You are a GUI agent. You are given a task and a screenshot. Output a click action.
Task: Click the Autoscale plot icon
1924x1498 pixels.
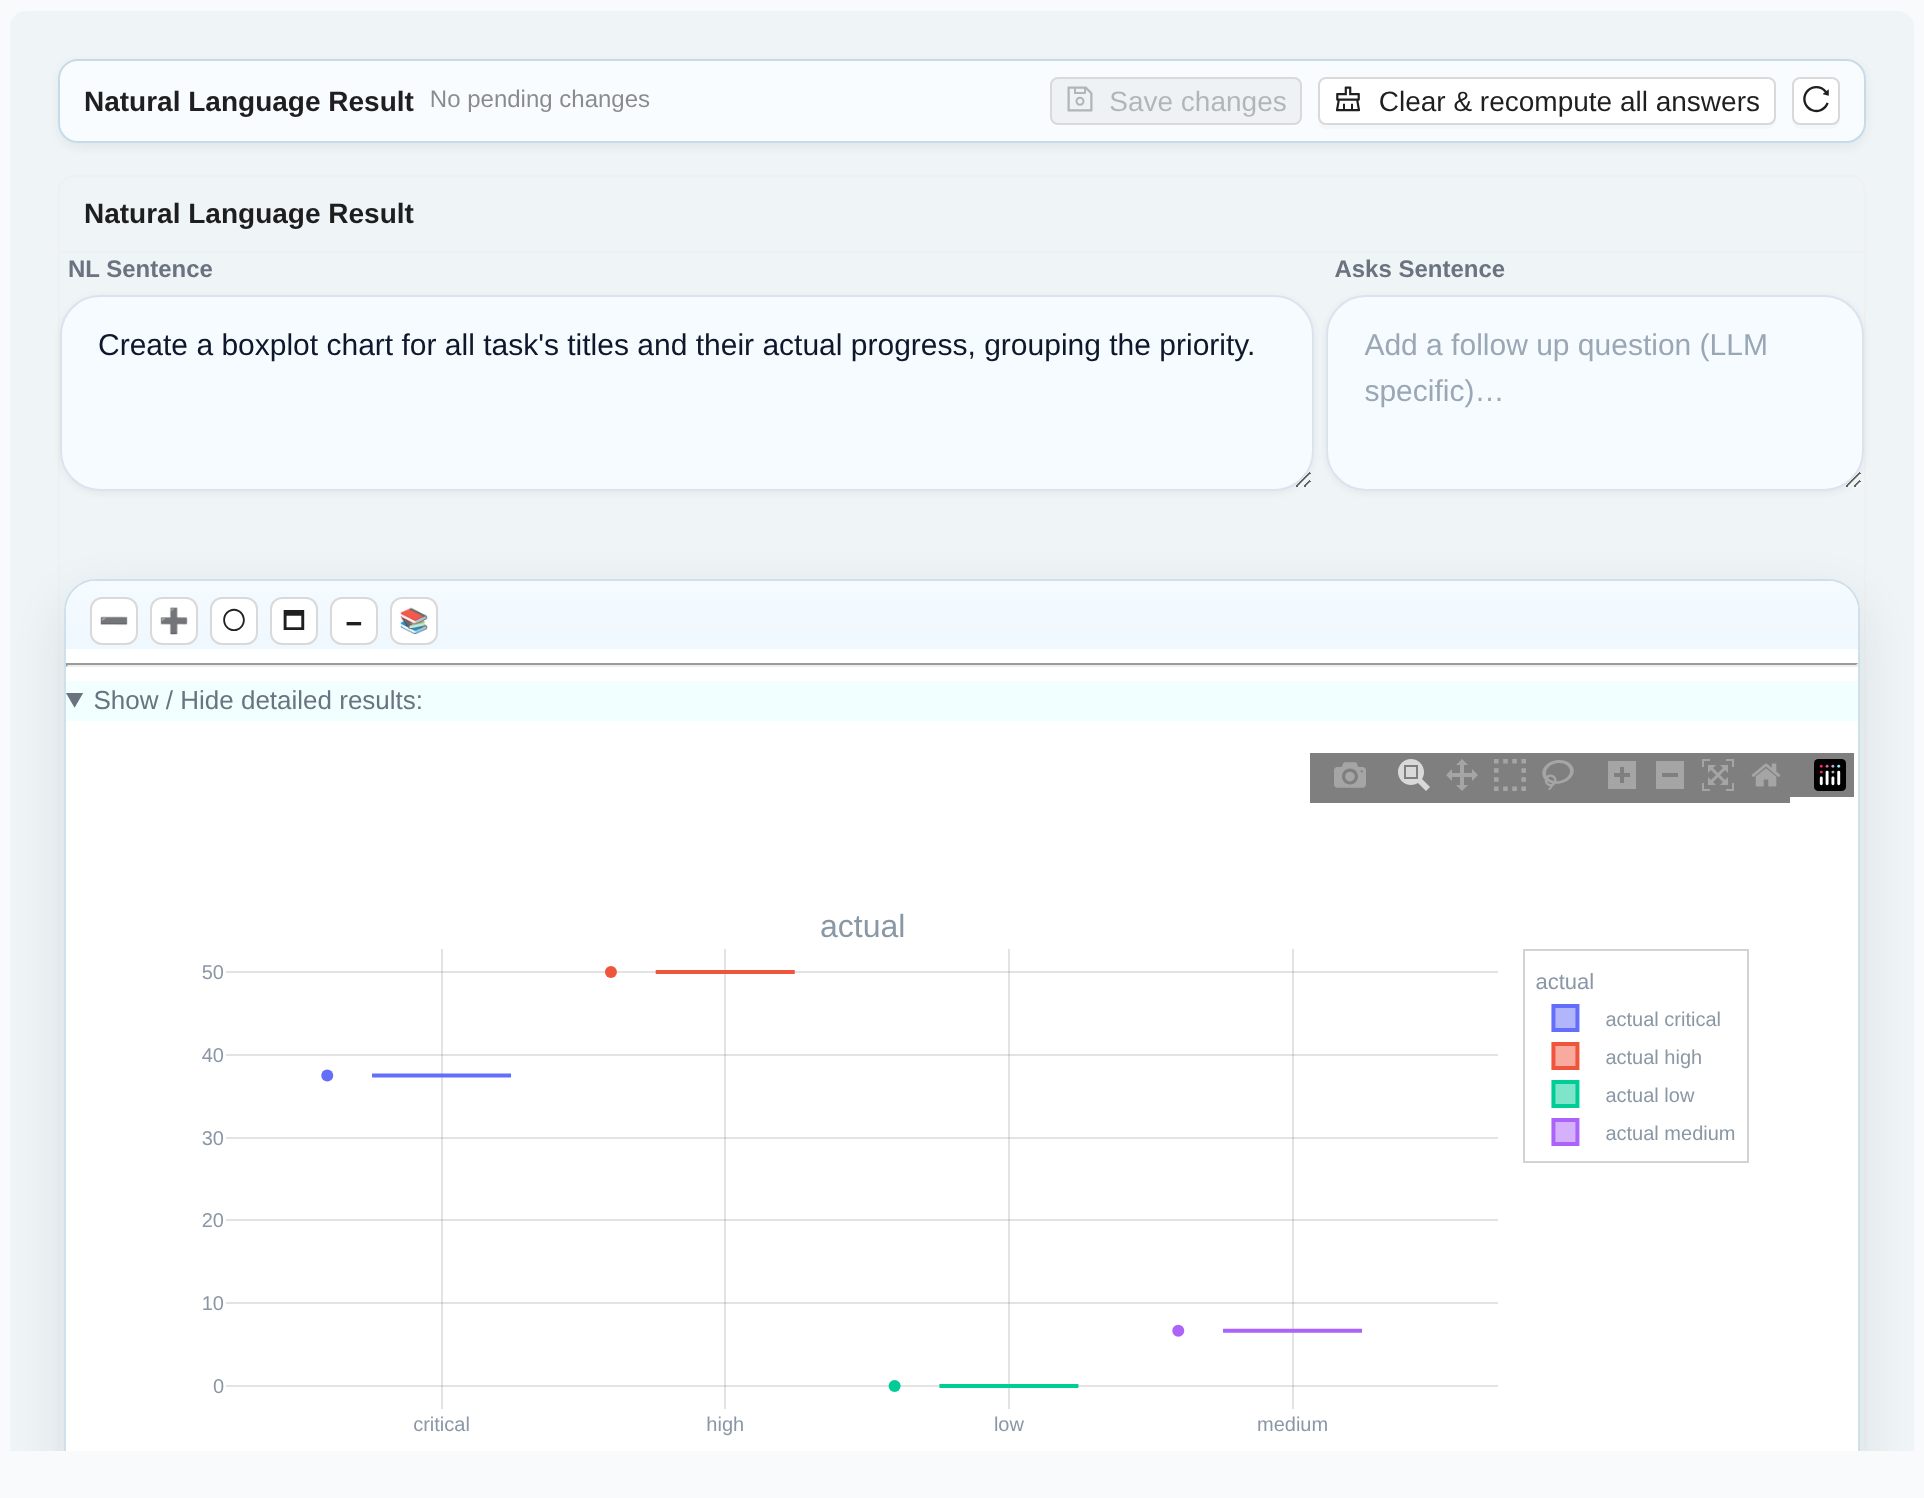point(1718,775)
